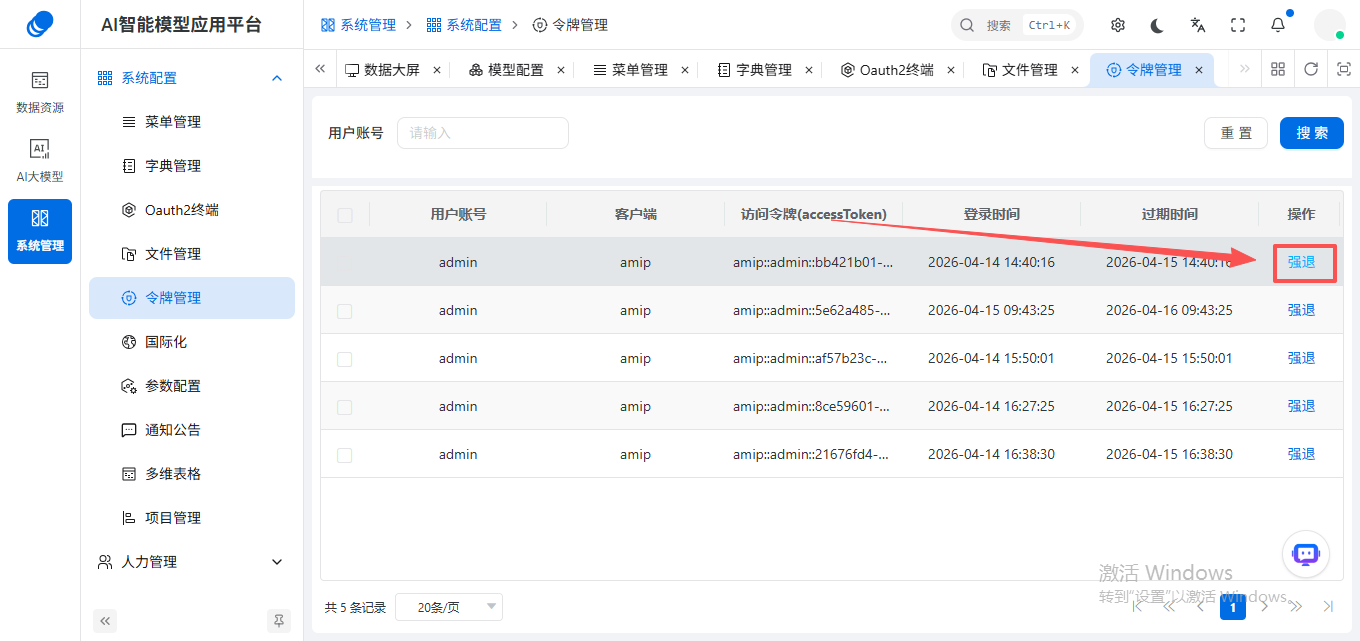Enter fullscreen mode via top icon

(1238, 25)
